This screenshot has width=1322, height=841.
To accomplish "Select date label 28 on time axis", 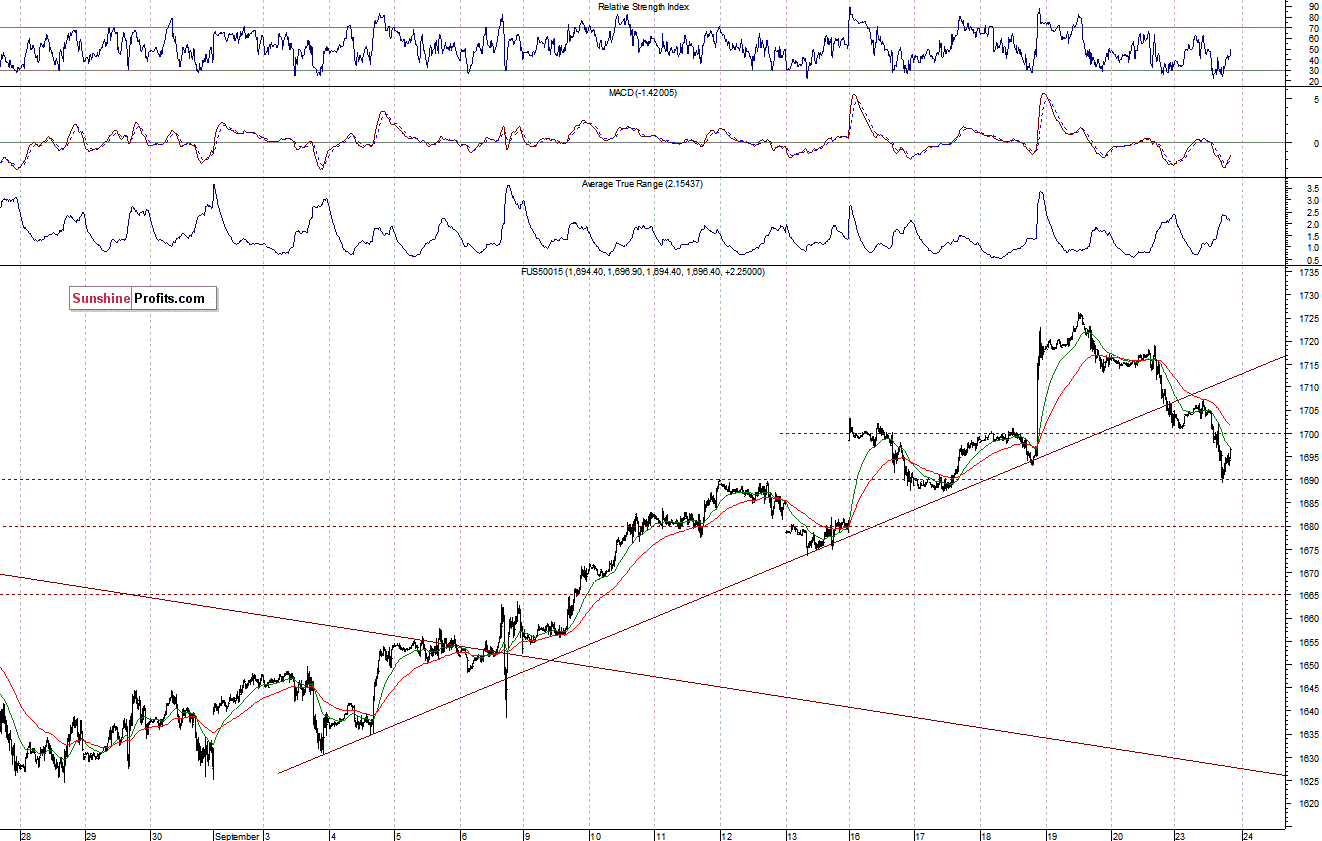I will [27, 835].
